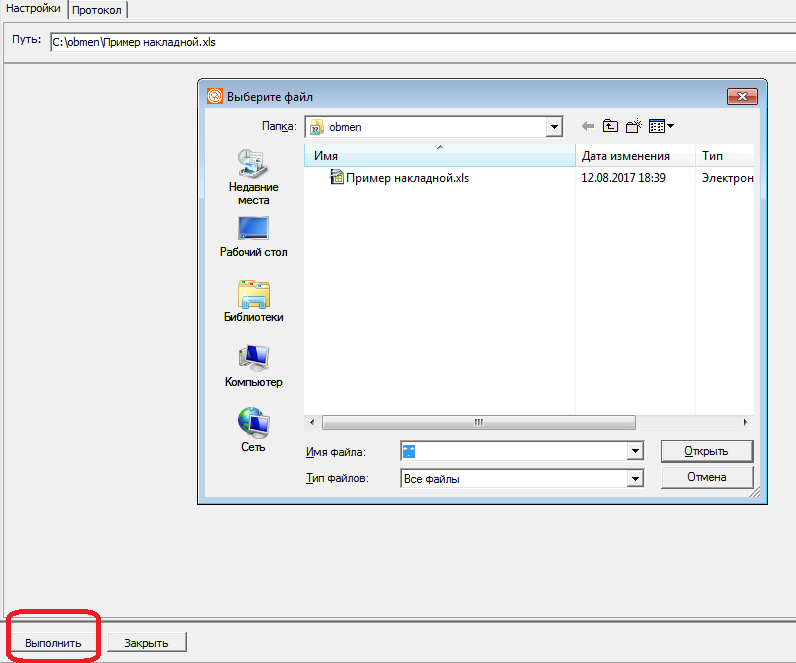Click the Up One Level folder icon
The width and height of the screenshot is (796, 663).
click(x=610, y=126)
